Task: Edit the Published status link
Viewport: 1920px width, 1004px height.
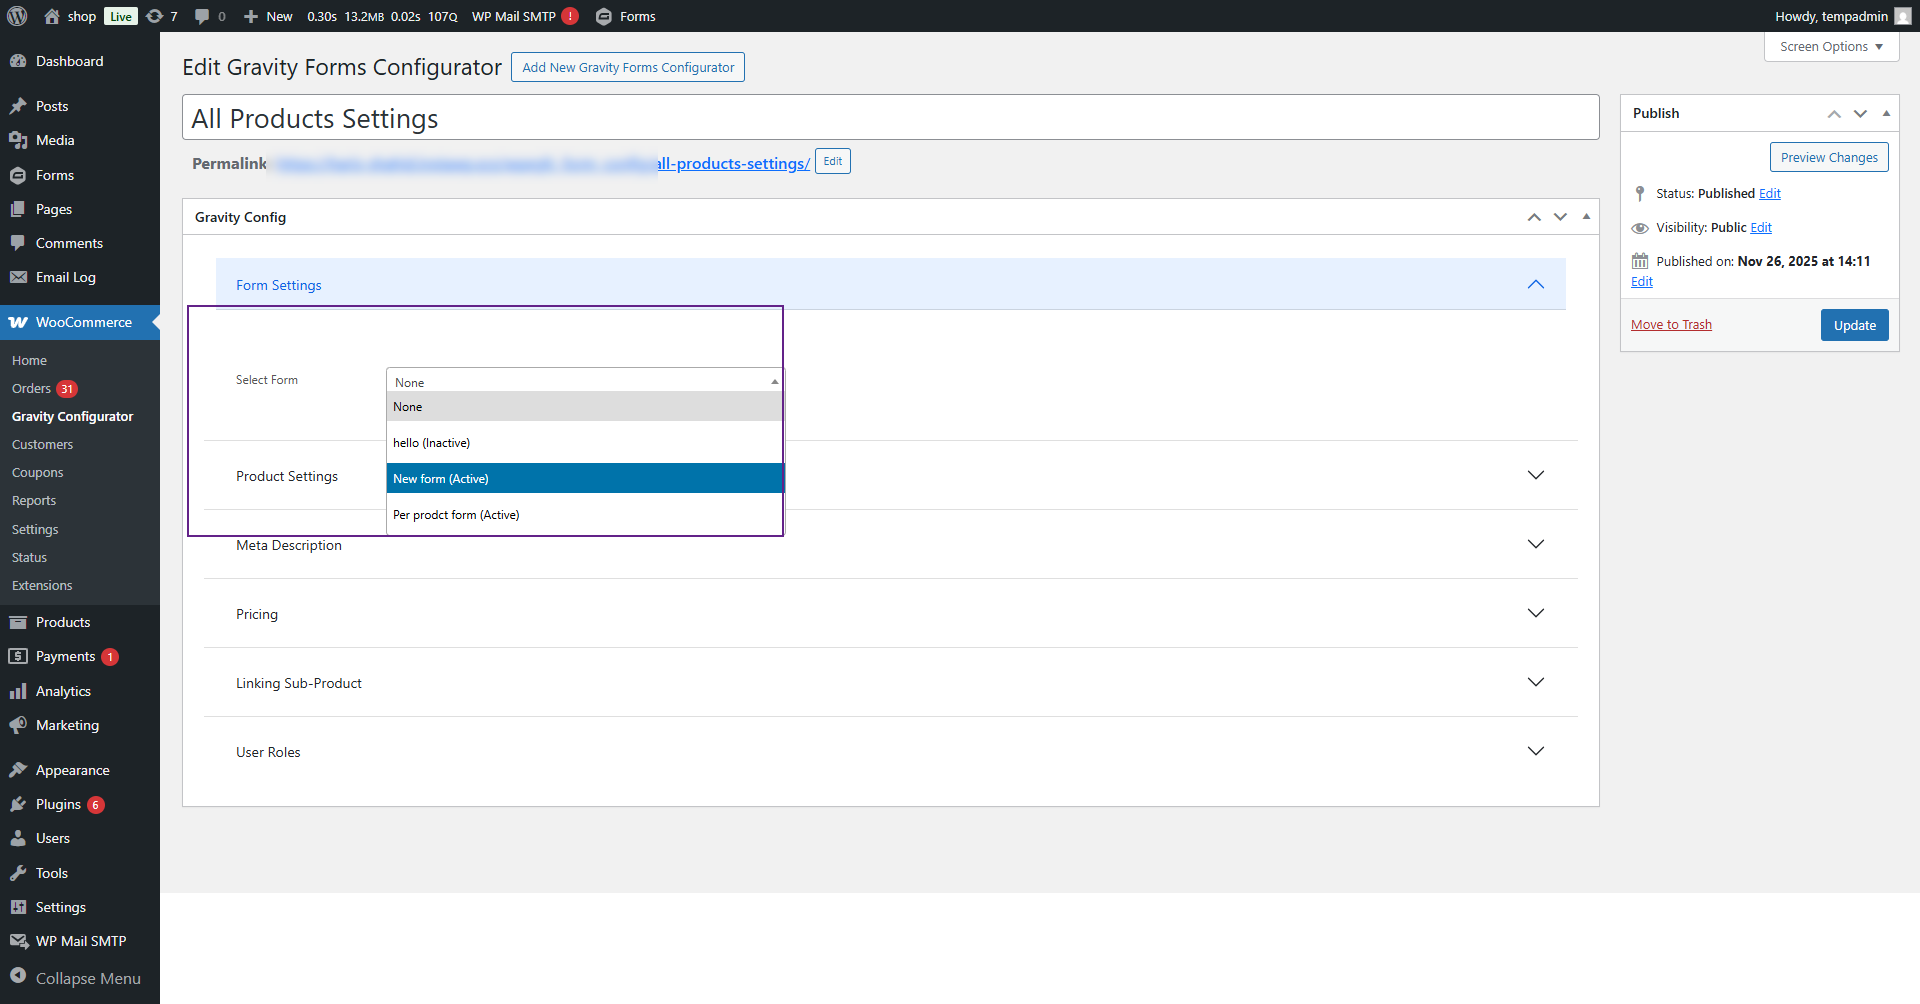Action: tap(1769, 193)
